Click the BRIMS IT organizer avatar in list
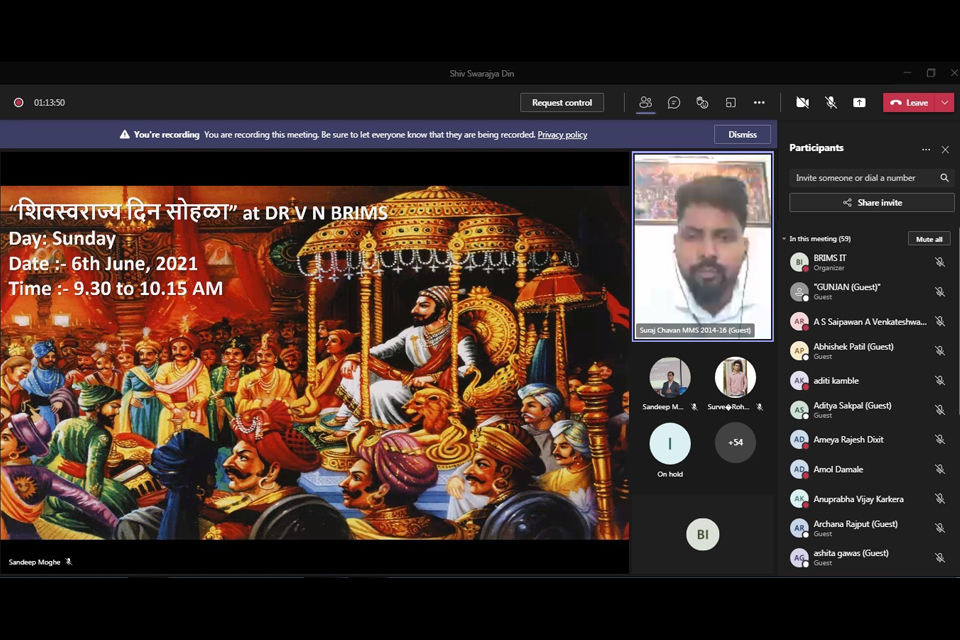Viewport: 960px width, 640px height. (799, 262)
